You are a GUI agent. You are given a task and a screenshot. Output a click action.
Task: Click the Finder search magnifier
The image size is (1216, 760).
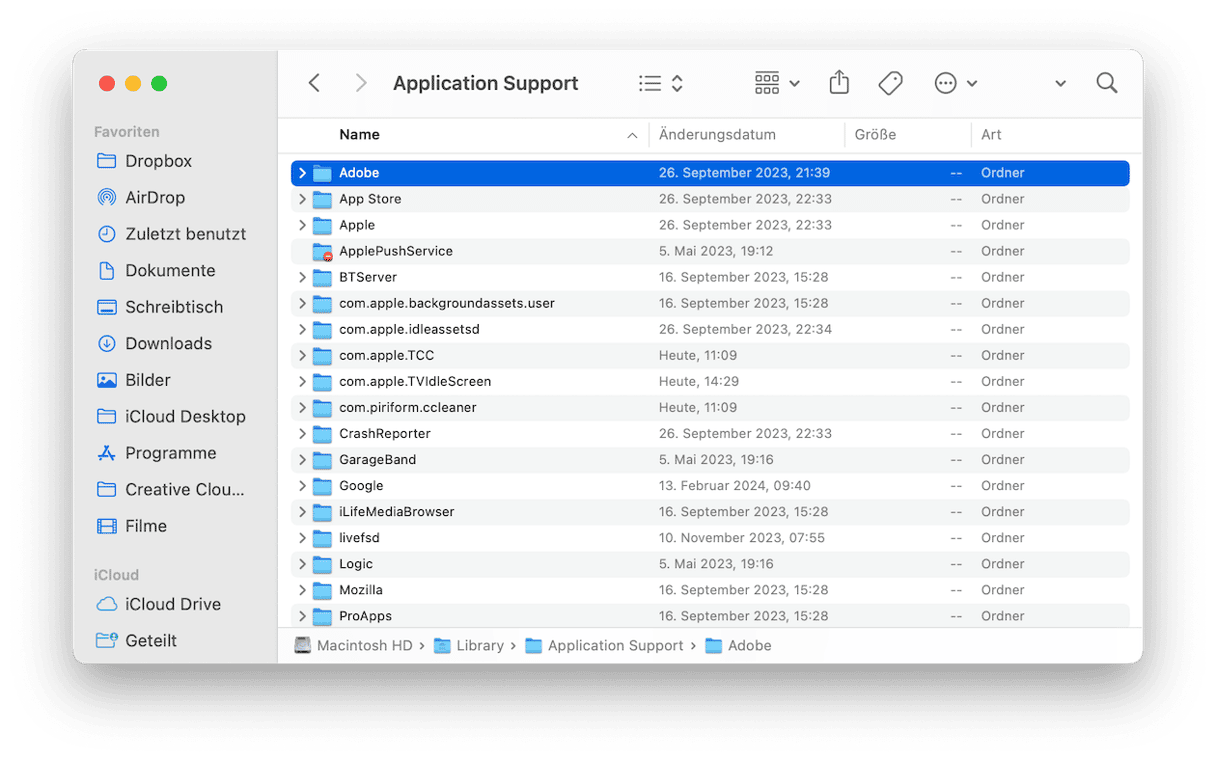1107,83
